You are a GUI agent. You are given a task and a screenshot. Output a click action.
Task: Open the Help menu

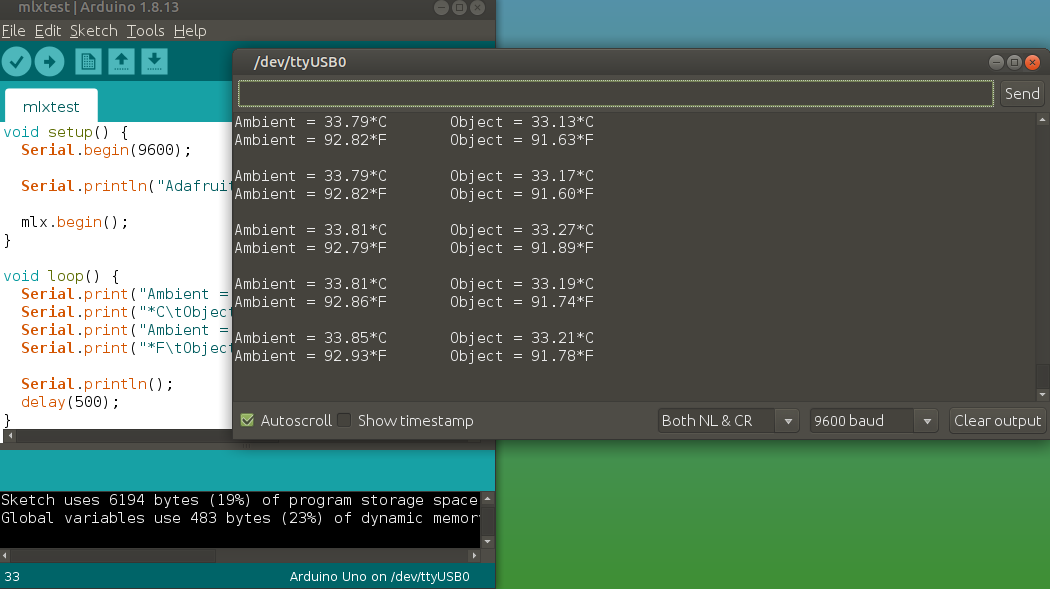point(189,30)
